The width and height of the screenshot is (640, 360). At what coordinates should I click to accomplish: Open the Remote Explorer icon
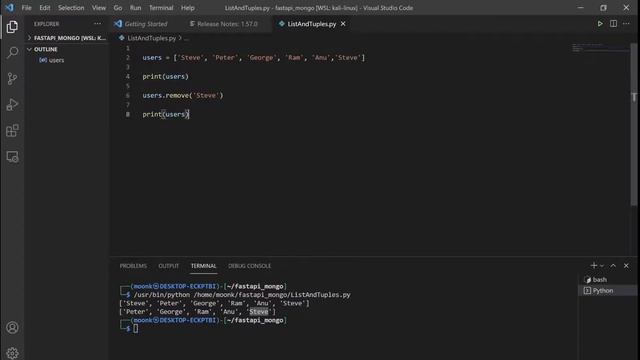[12, 157]
